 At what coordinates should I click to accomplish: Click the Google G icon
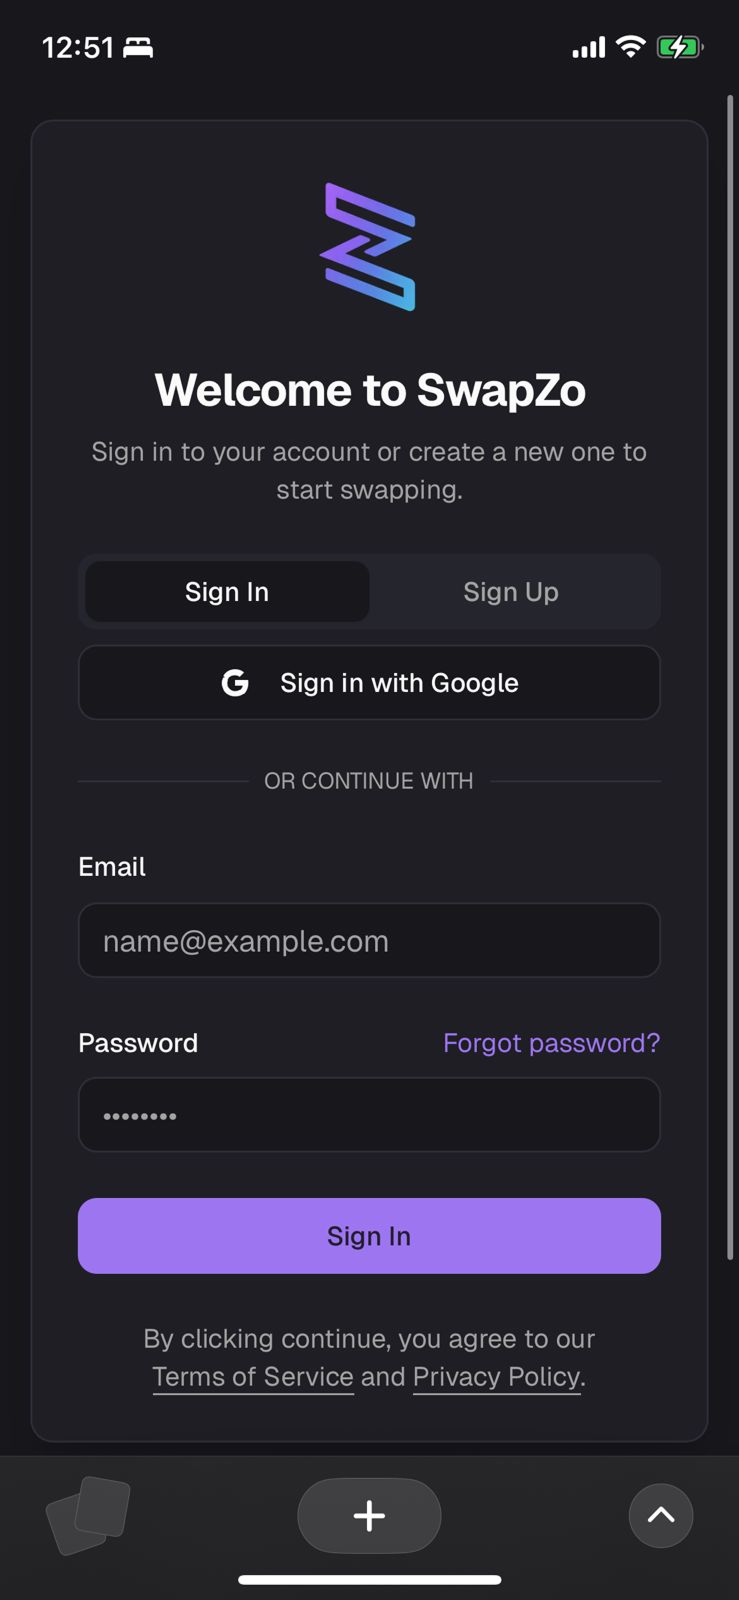pos(235,683)
